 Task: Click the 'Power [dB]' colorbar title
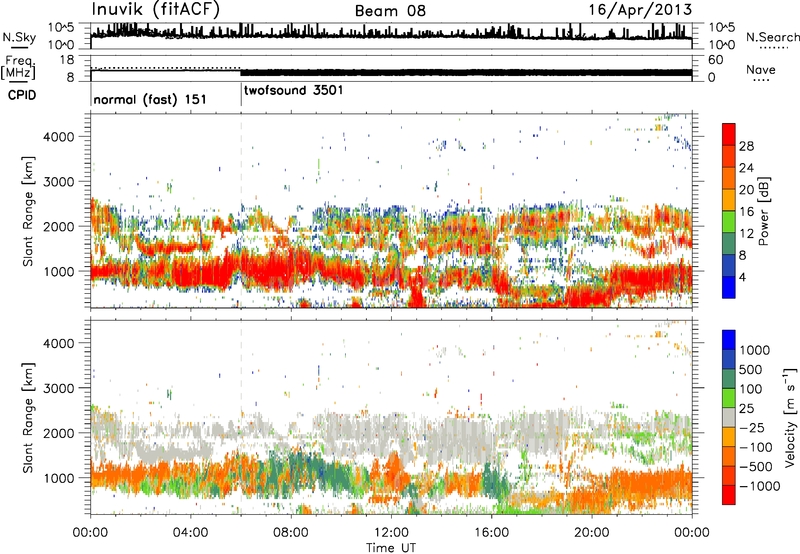click(x=764, y=211)
